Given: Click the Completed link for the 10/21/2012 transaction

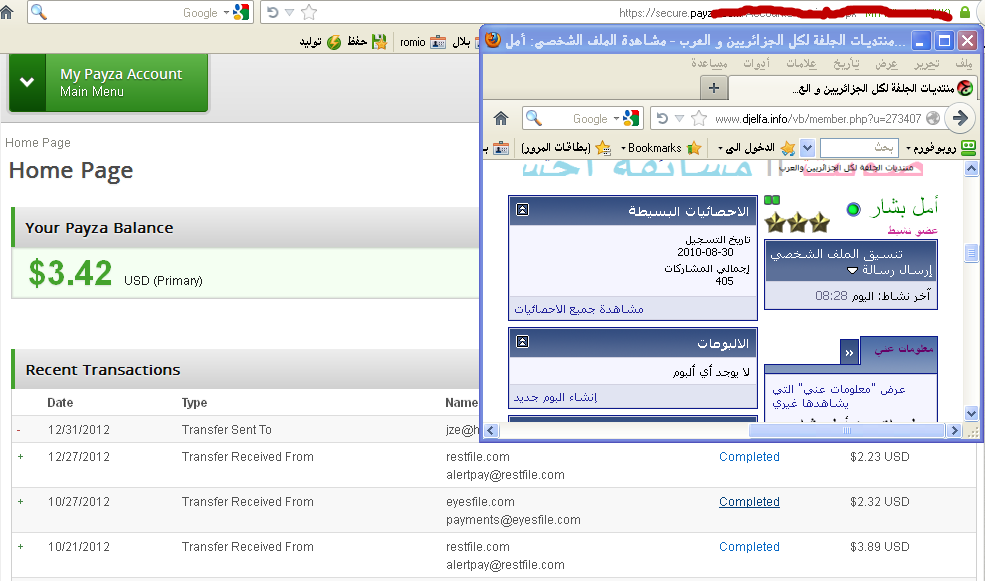Looking at the screenshot, I should (749, 547).
